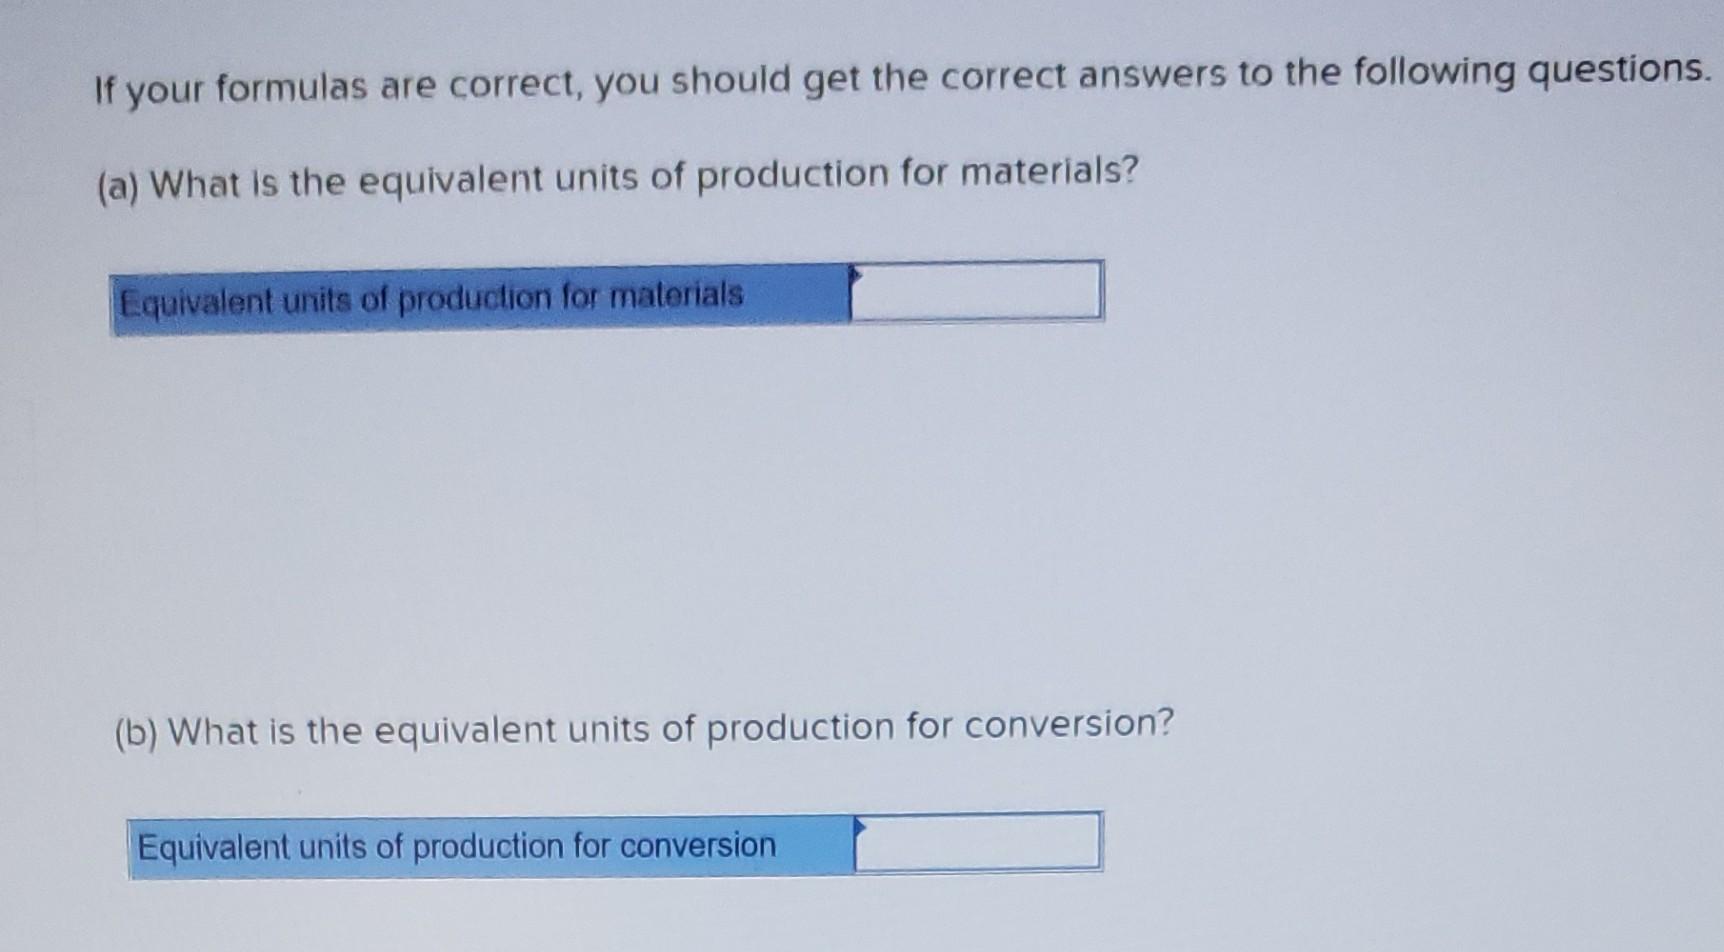1724x952 pixels.
Task: Click the label text 'Equivalent units of production for conversion'
Action: pyautogui.click(x=455, y=846)
